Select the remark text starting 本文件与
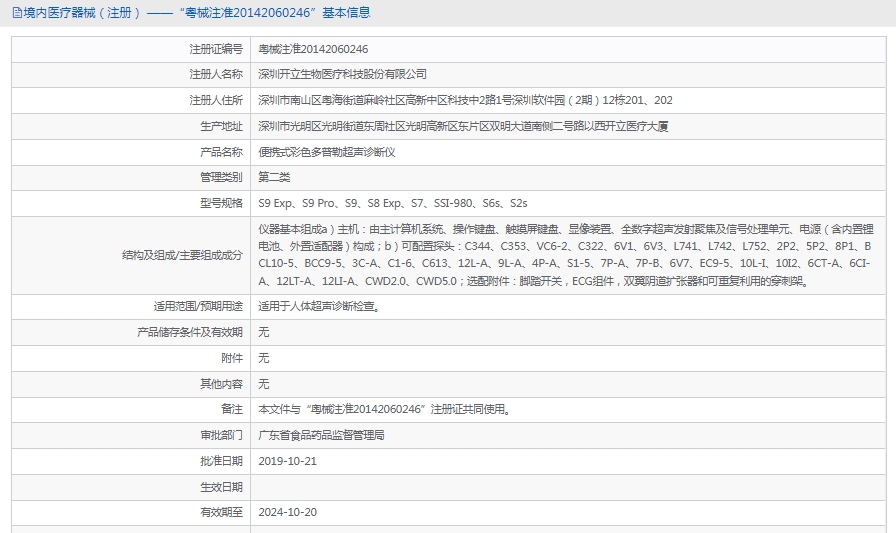 (385, 409)
